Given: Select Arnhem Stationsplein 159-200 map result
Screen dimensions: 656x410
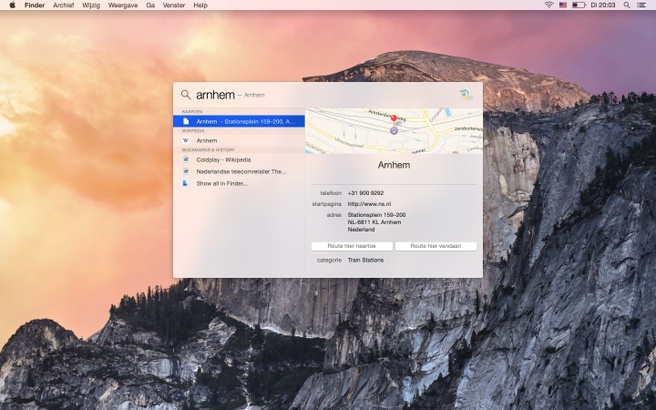Looking at the screenshot, I should click(239, 121).
